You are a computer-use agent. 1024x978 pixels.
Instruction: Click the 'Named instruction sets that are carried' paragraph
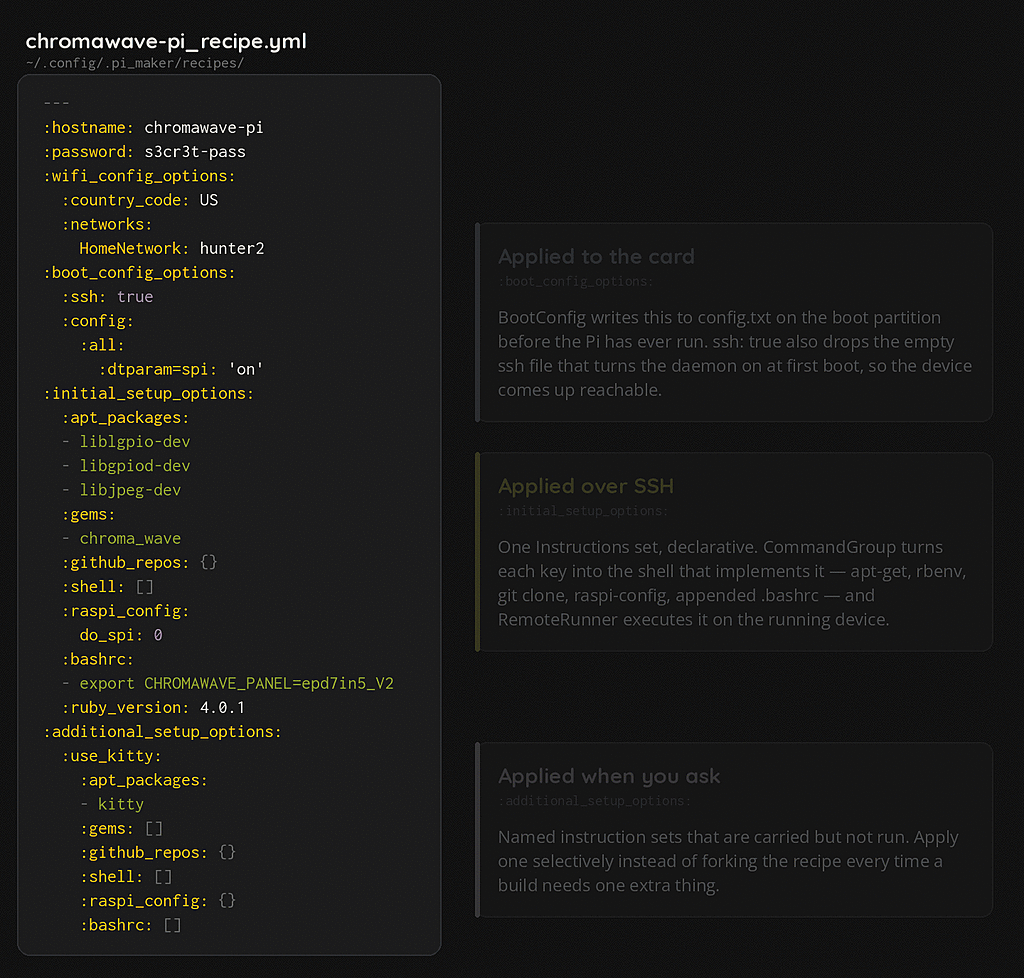tap(728, 860)
